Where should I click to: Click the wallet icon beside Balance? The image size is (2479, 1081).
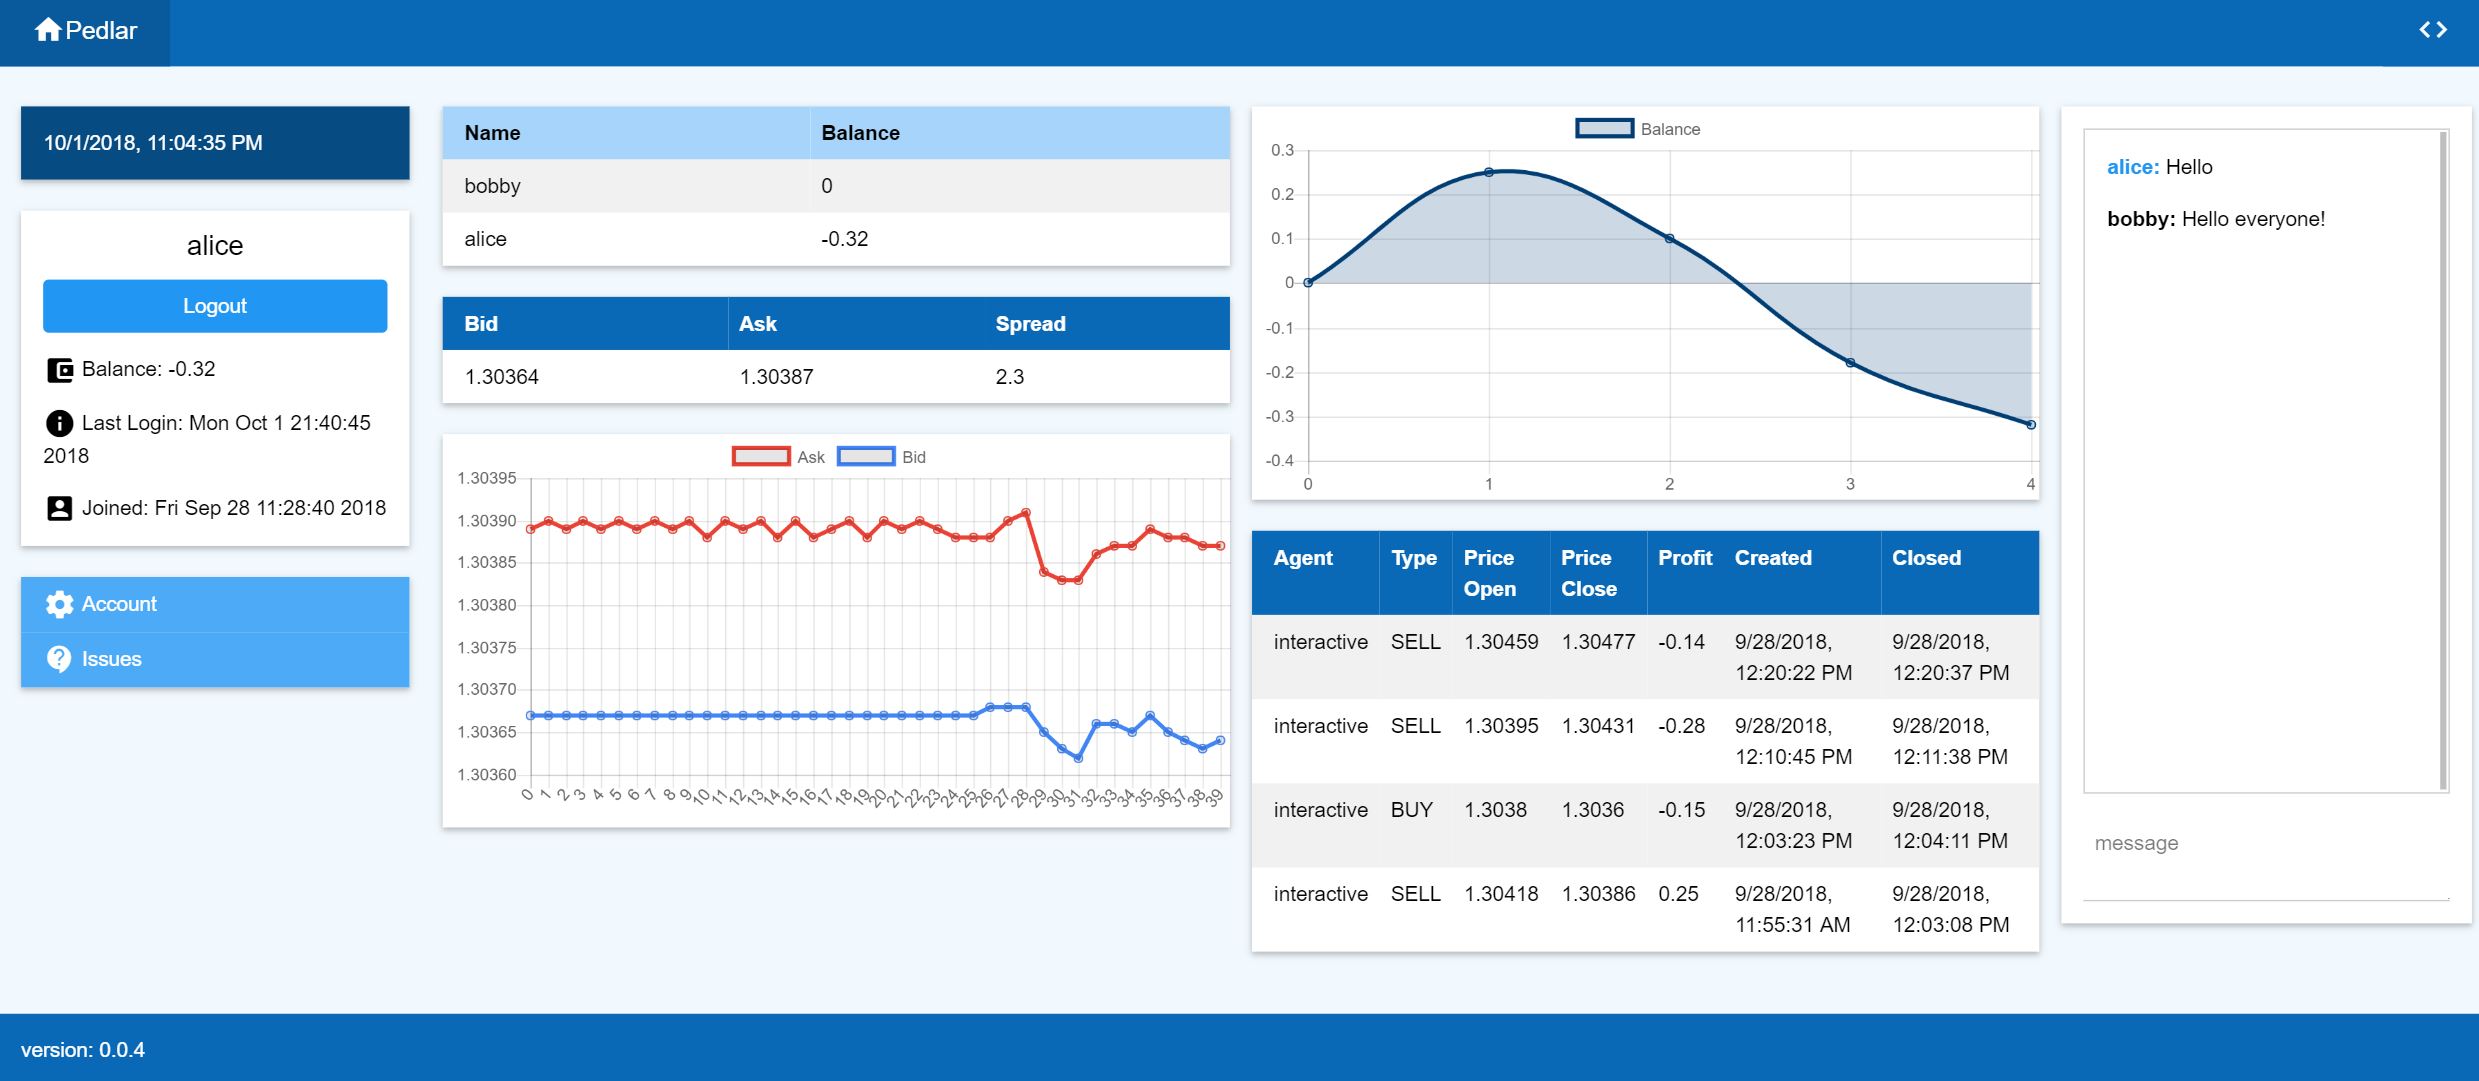point(60,370)
